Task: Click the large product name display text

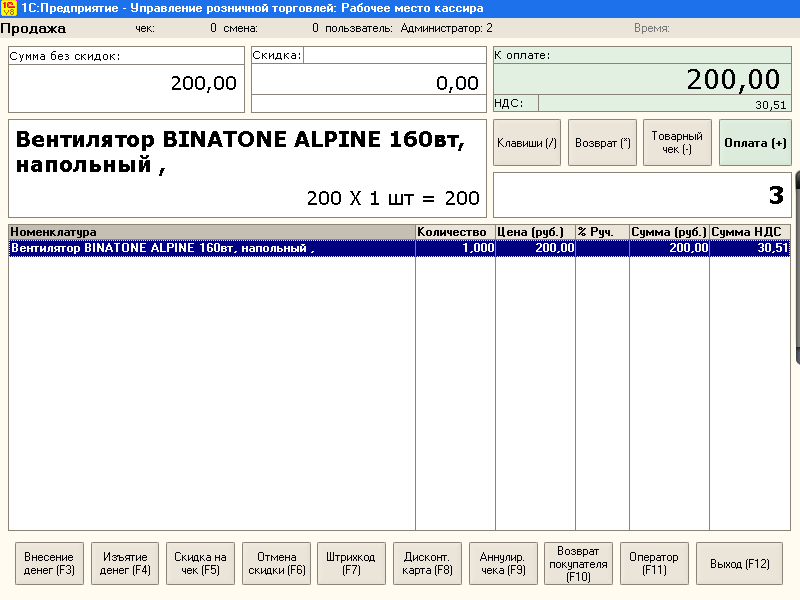Action: [x=240, y=152]
